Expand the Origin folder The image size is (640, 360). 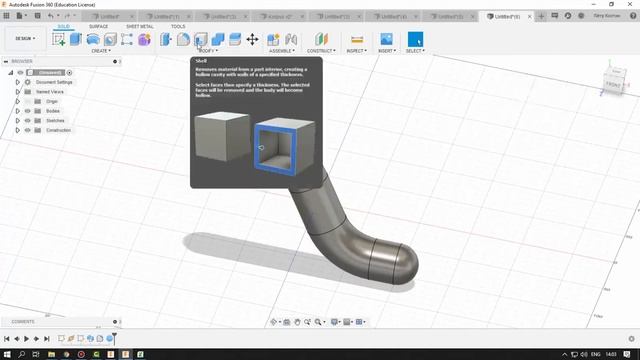[x=18, y=101]
